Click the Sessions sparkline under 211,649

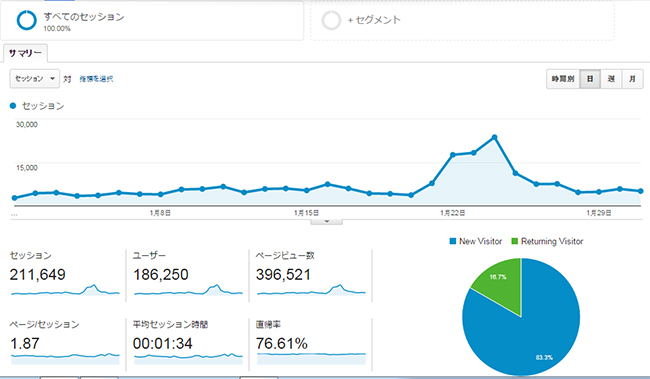(x=65, y=289)
